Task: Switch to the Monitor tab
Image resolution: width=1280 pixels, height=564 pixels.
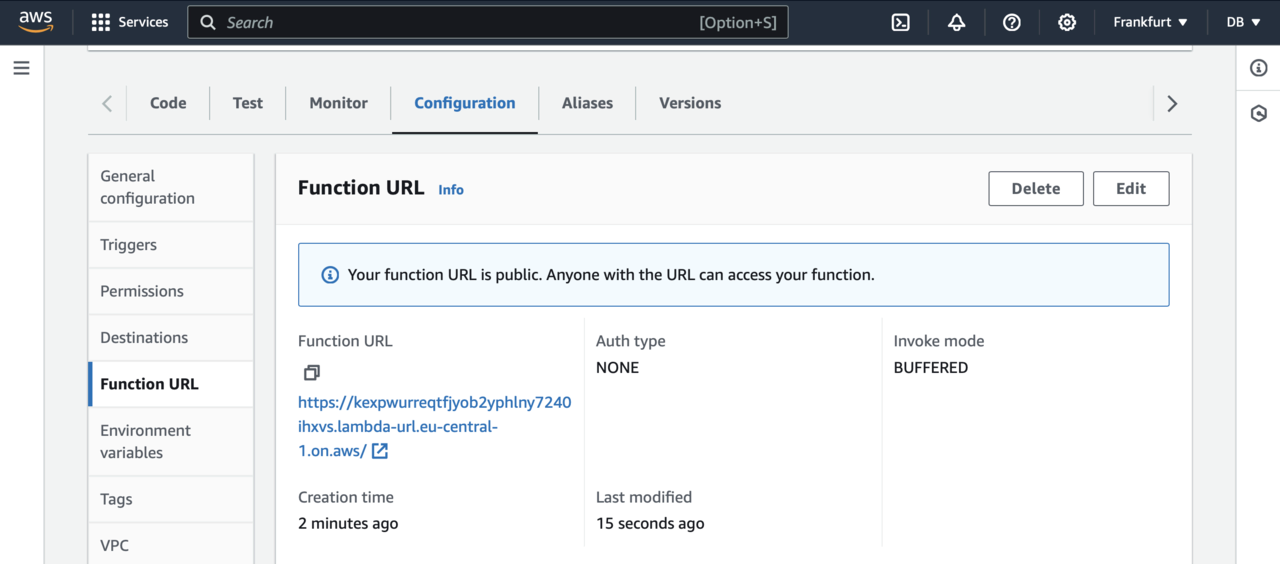Action: coord(338,103)
